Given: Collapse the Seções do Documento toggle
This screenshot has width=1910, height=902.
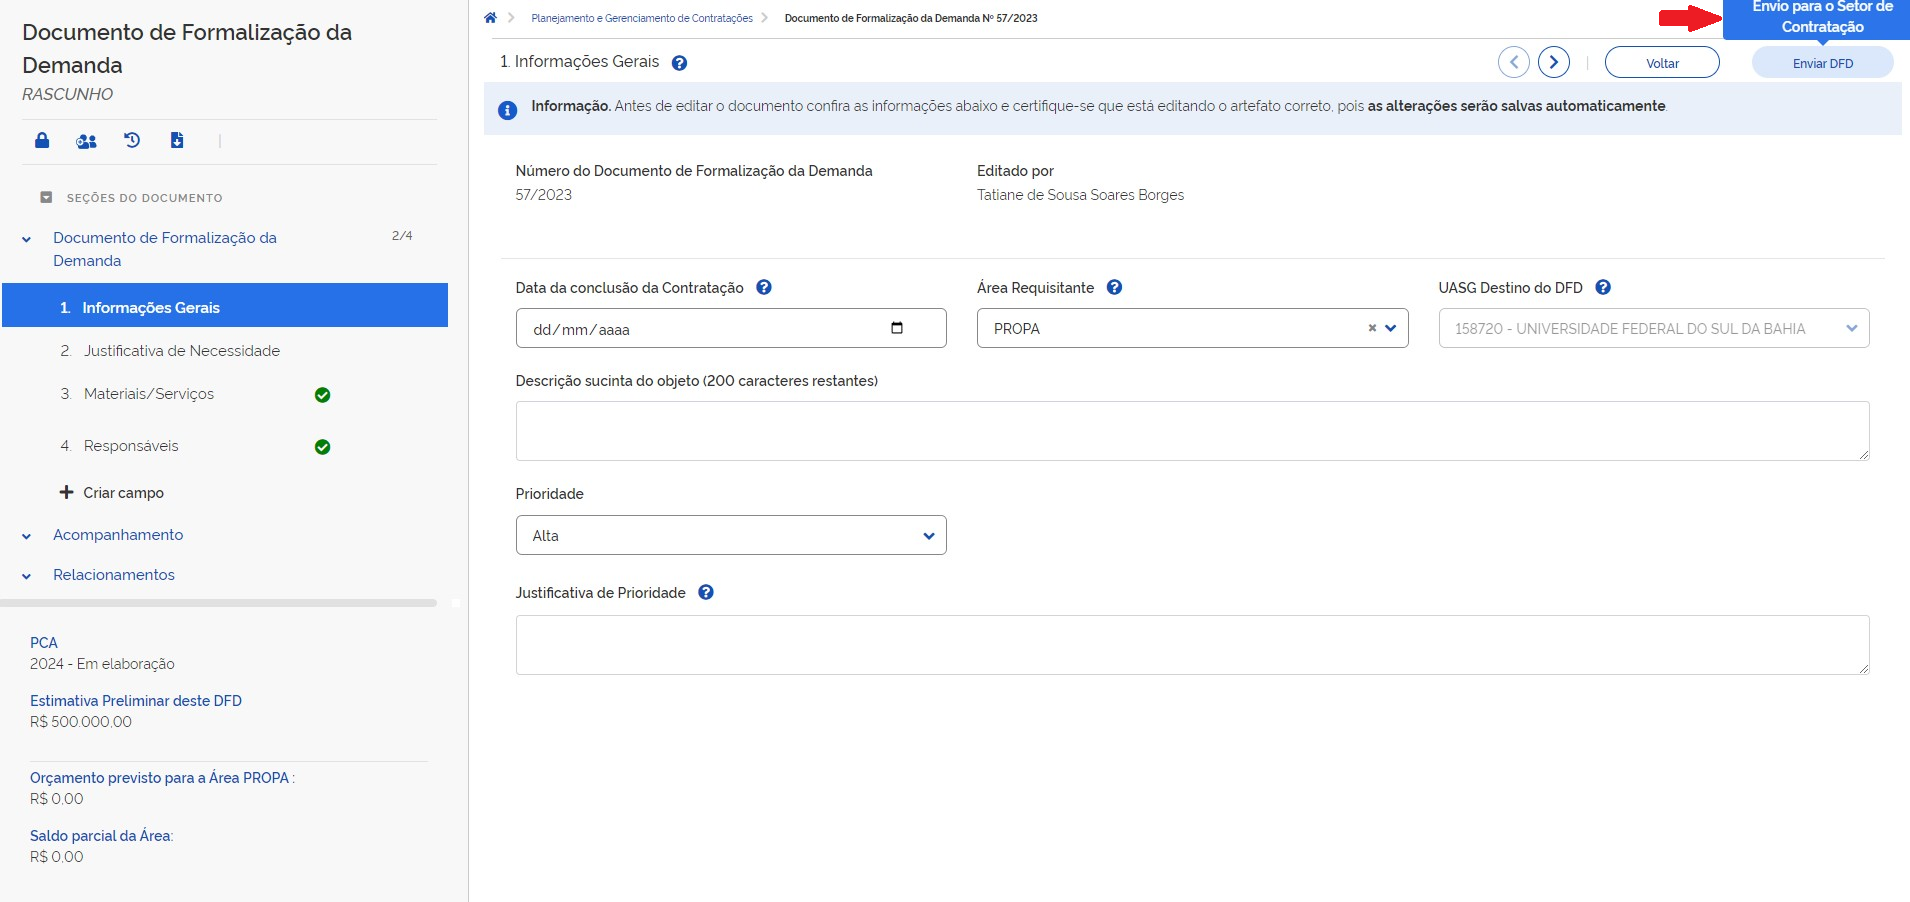Looking at the screenshot, I should click(46, 198).
